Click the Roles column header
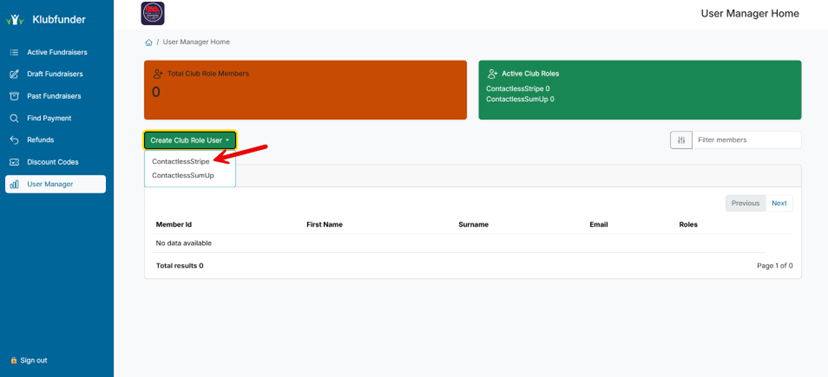 688,224
